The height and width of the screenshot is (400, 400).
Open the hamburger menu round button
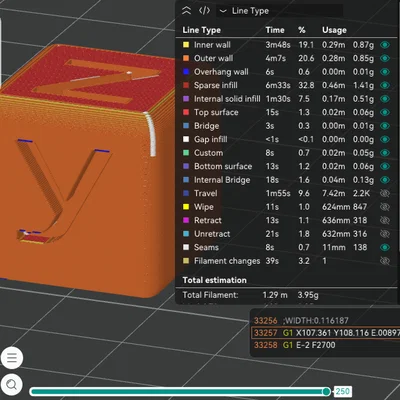(12, 358)
